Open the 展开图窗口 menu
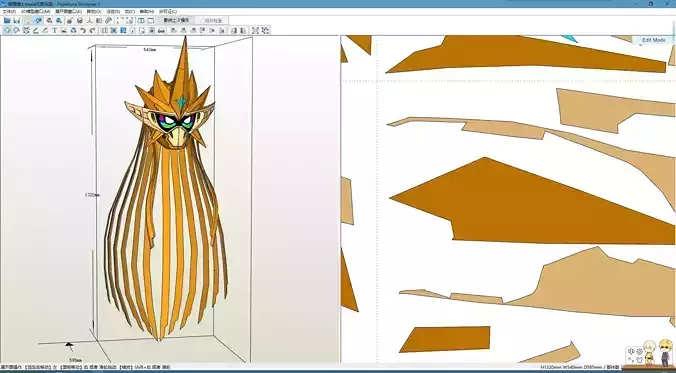The image size is (676, 373). coord(69,12)
